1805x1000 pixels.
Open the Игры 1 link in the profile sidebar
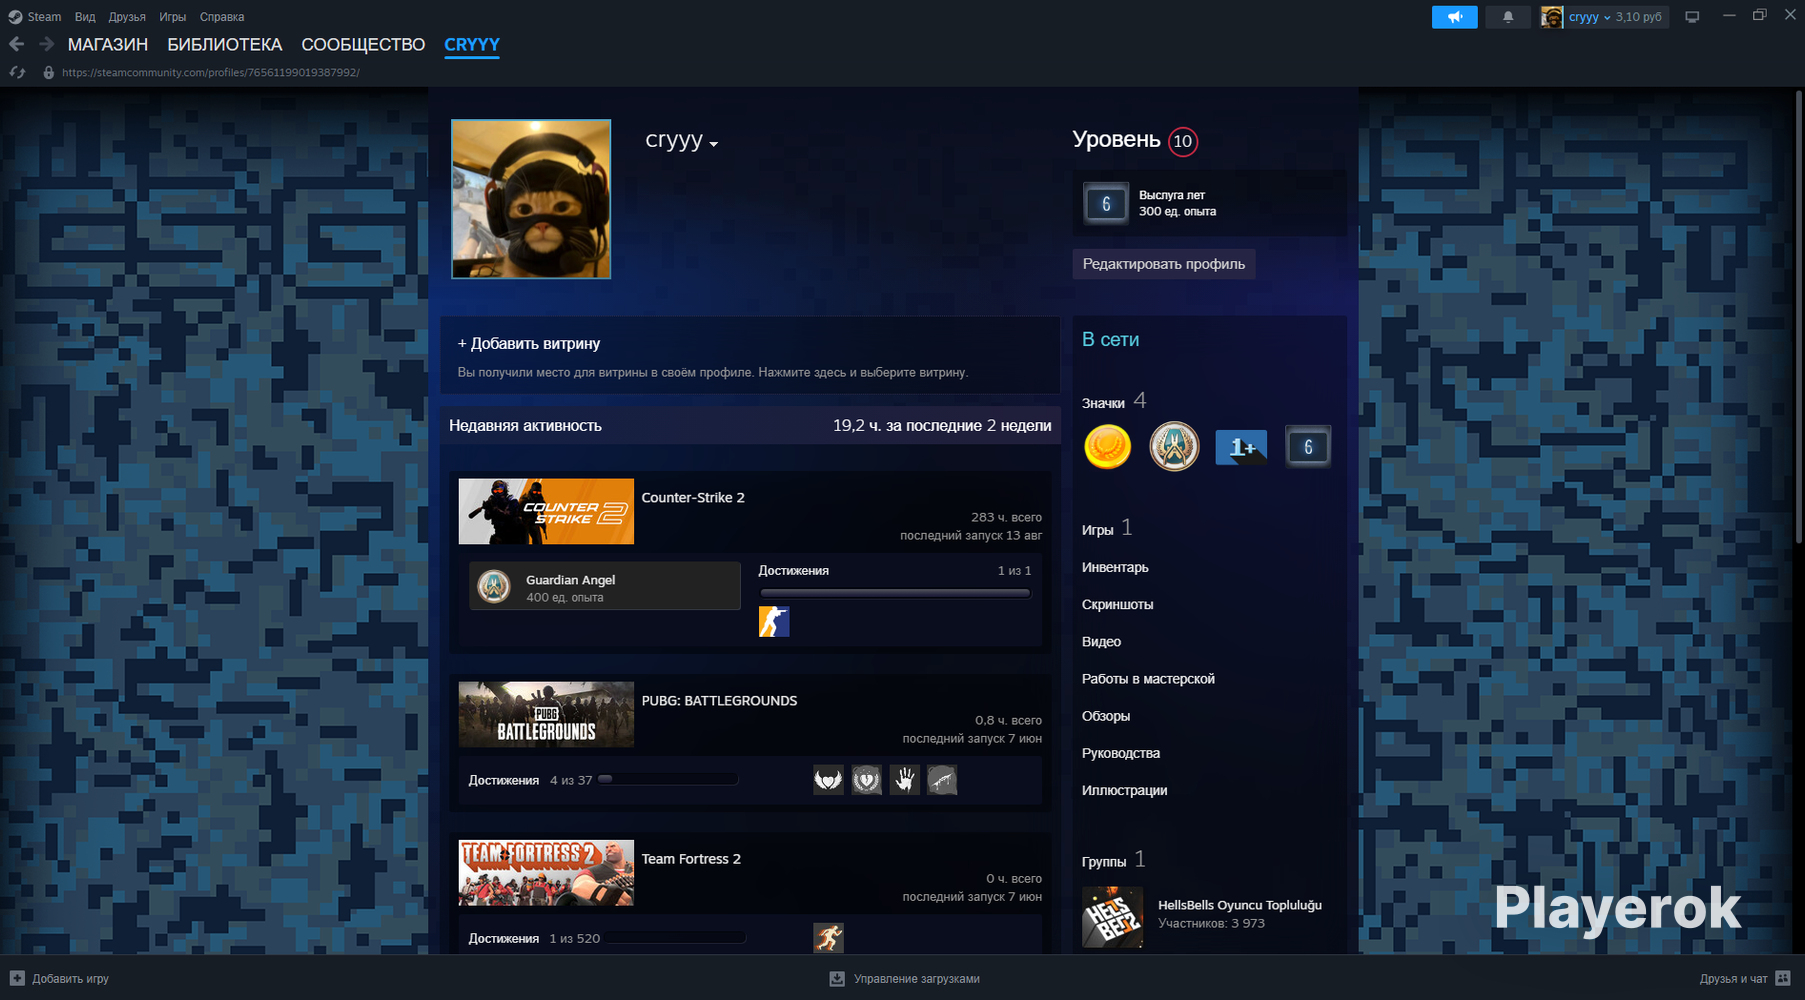click(1107, 529)
